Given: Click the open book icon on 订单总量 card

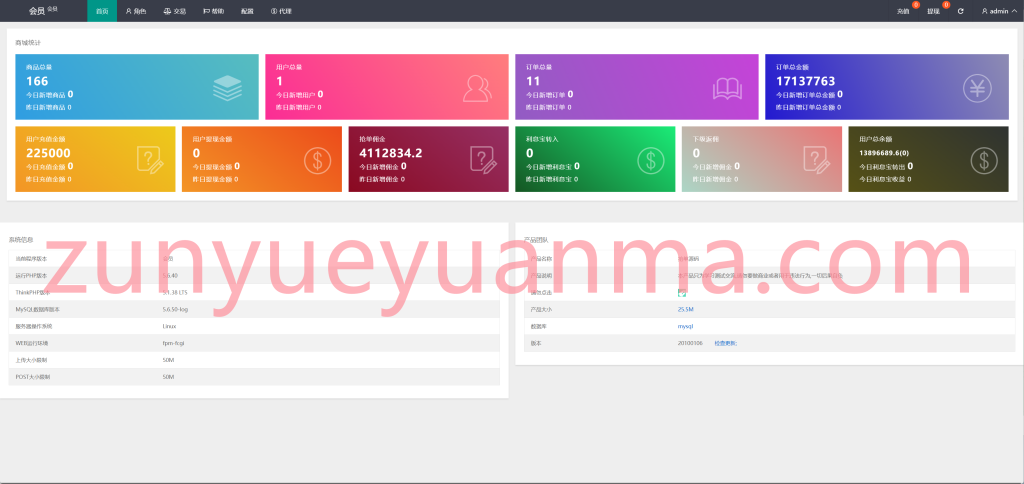Looking at the screenshot, I should pyautogui.click(x=727, y=88).
